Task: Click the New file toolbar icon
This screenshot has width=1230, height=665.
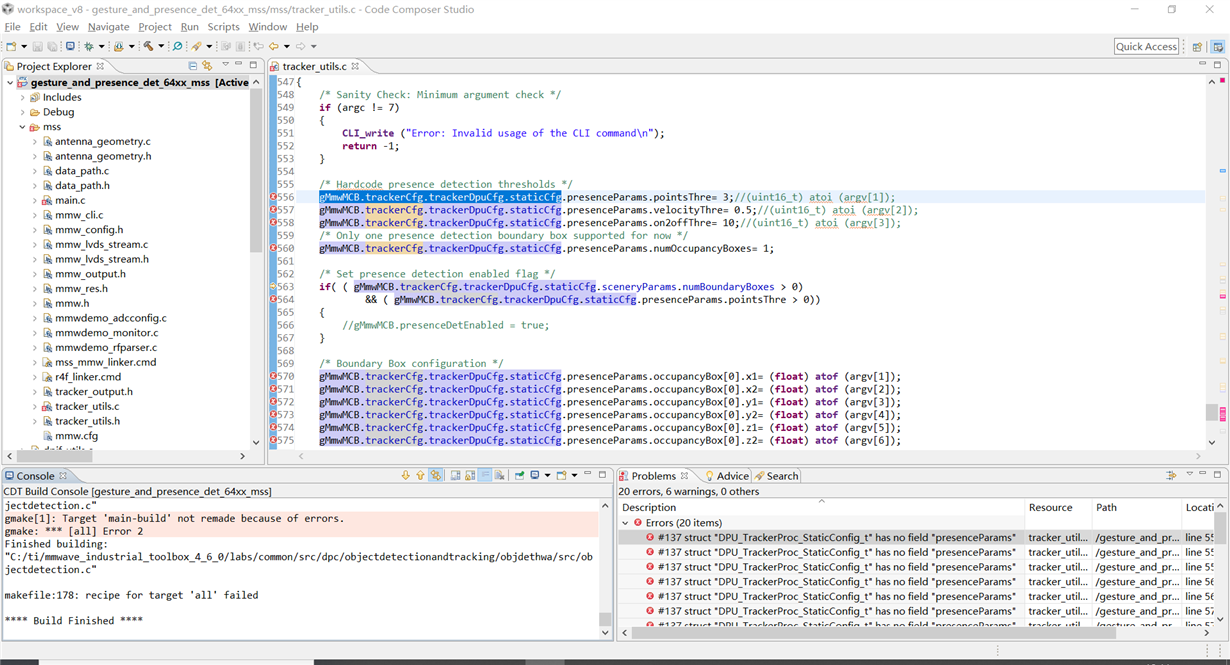Action: (11, 46)
